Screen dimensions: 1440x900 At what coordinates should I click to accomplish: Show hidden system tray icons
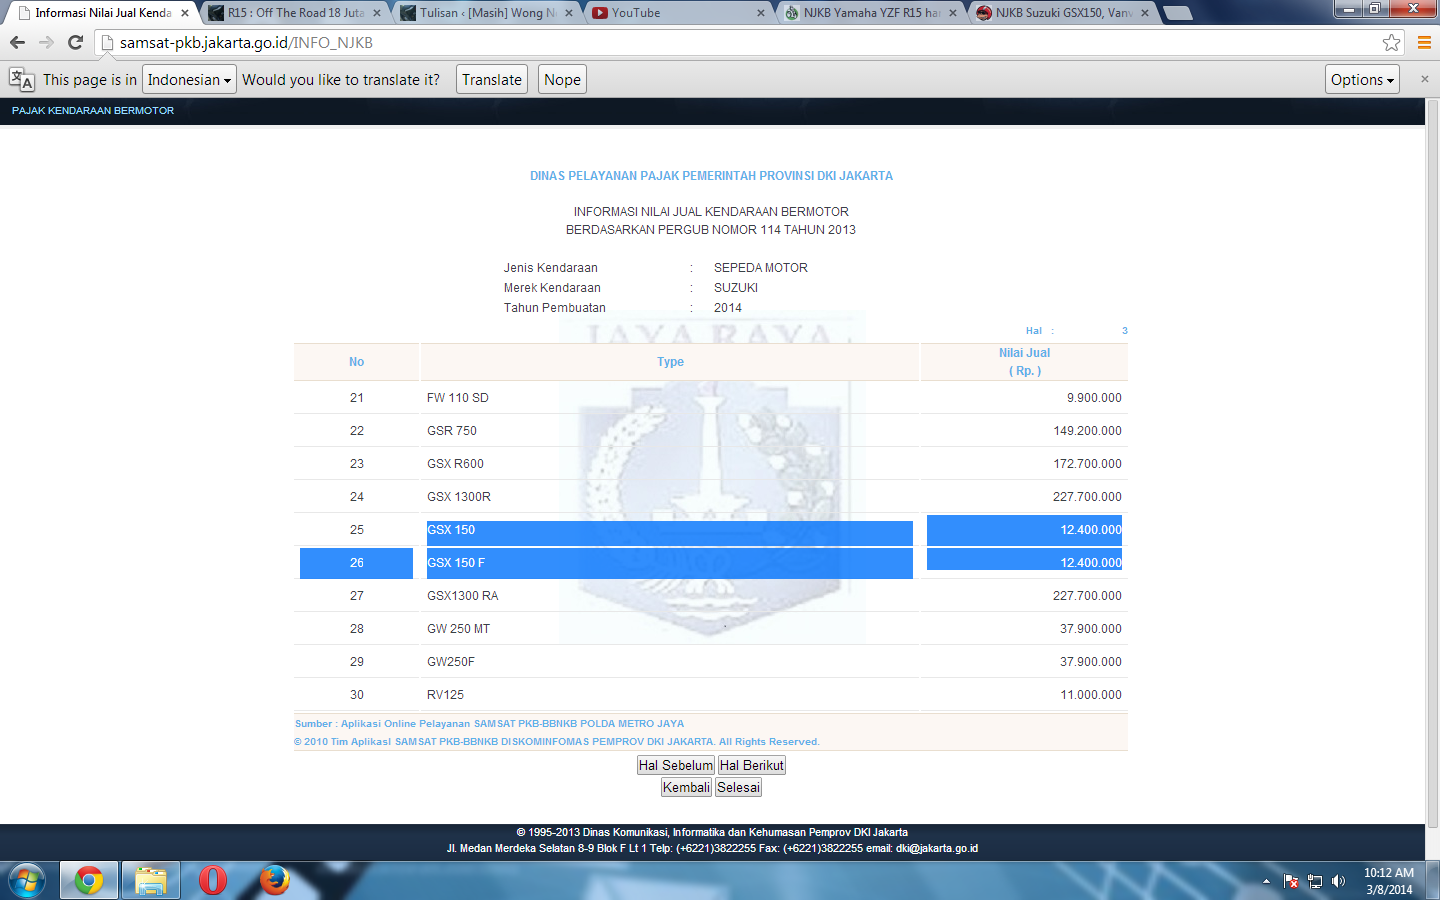pyautogui.click(x=1266, y=881)
